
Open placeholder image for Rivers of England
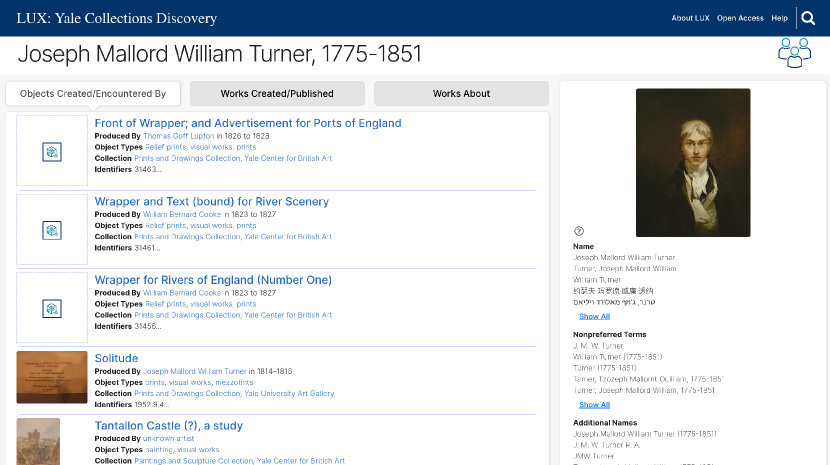click(x=52, y=308)
